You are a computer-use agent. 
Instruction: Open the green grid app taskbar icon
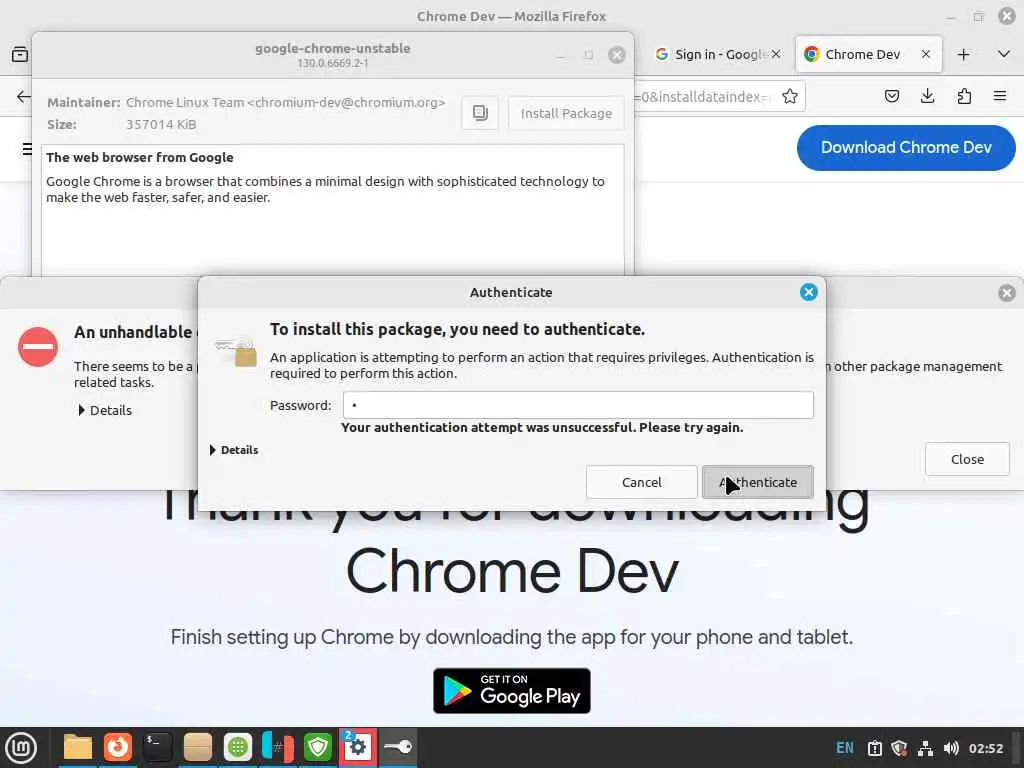238,747
